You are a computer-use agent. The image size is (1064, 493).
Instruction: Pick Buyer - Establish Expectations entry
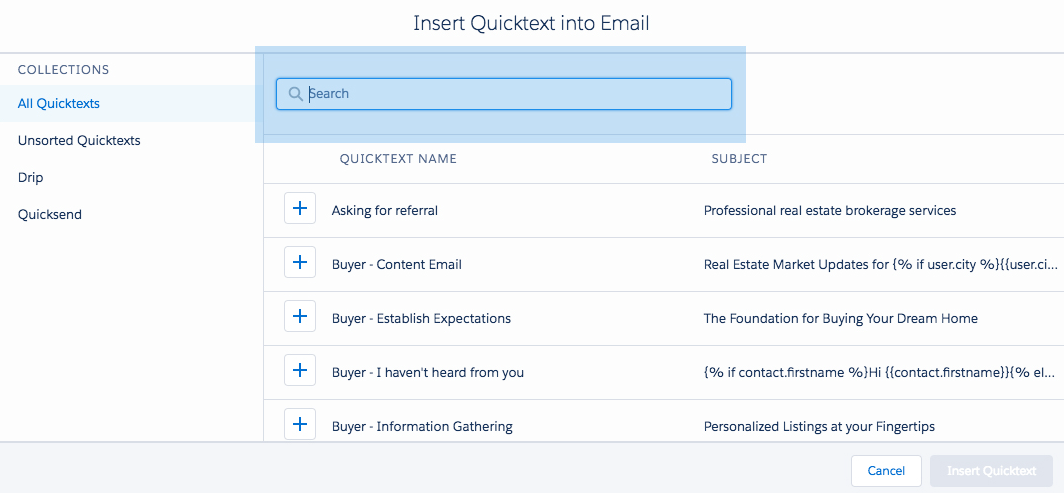click(421, 319)
